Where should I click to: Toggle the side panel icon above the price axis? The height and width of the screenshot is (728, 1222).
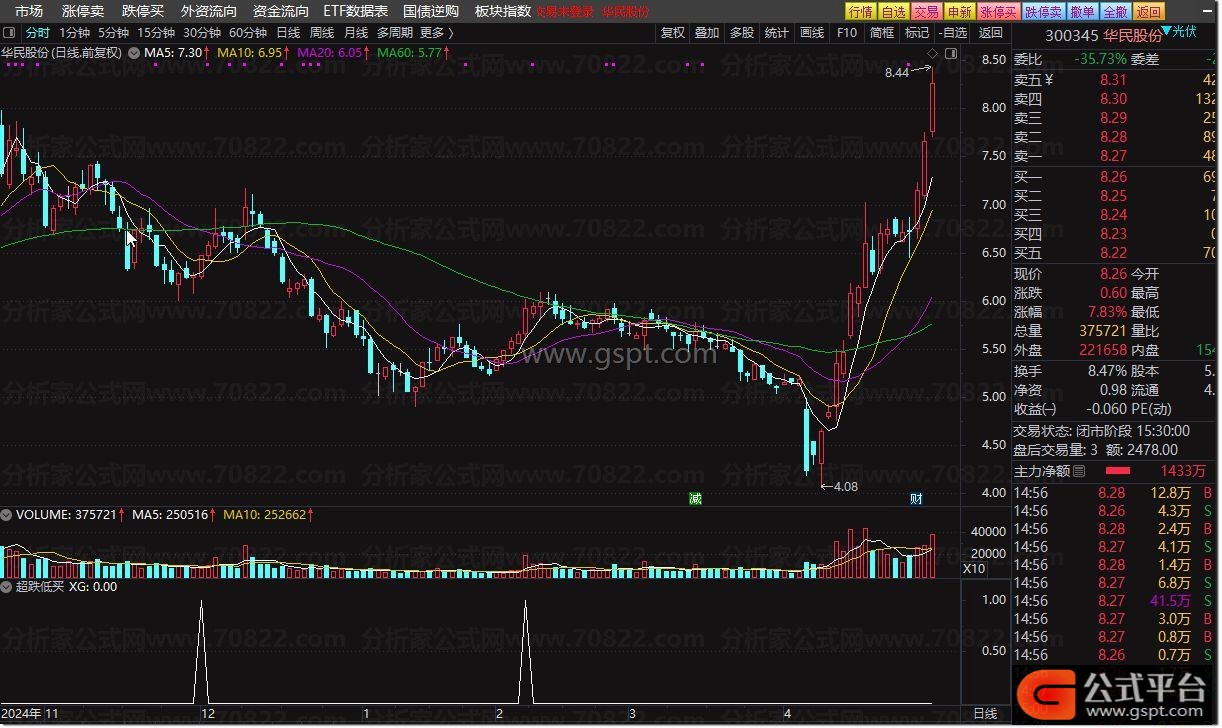[x=950, y=52]
